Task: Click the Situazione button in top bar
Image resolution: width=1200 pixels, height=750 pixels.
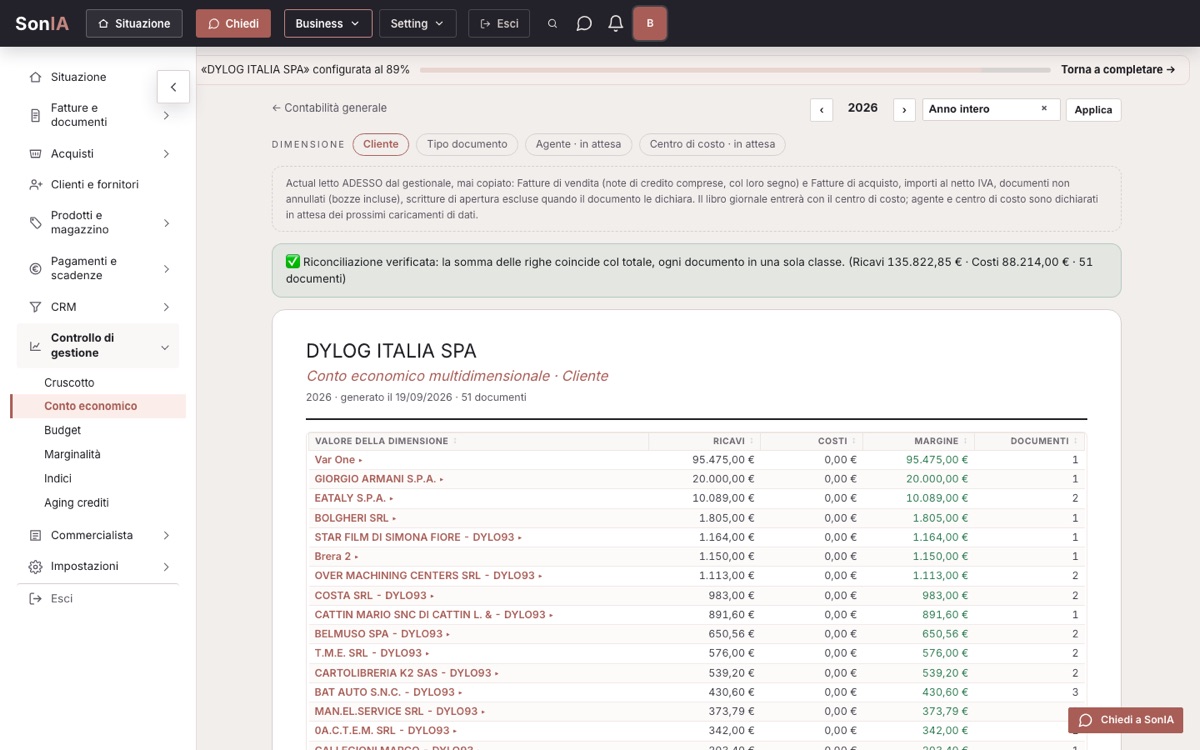Action: click(x=134, y=23)
